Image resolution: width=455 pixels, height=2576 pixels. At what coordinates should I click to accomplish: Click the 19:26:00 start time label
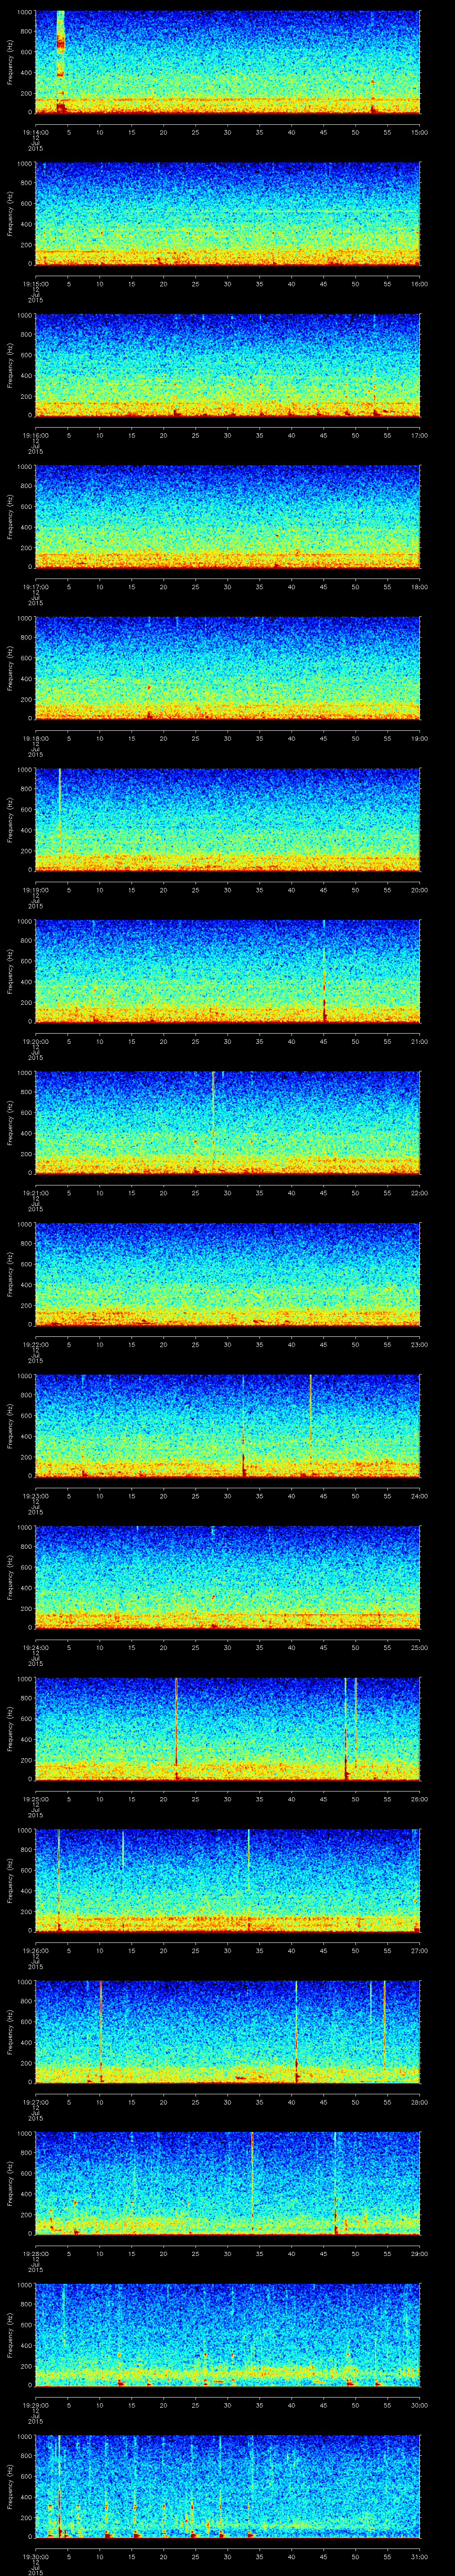(x=36, y=1951)
